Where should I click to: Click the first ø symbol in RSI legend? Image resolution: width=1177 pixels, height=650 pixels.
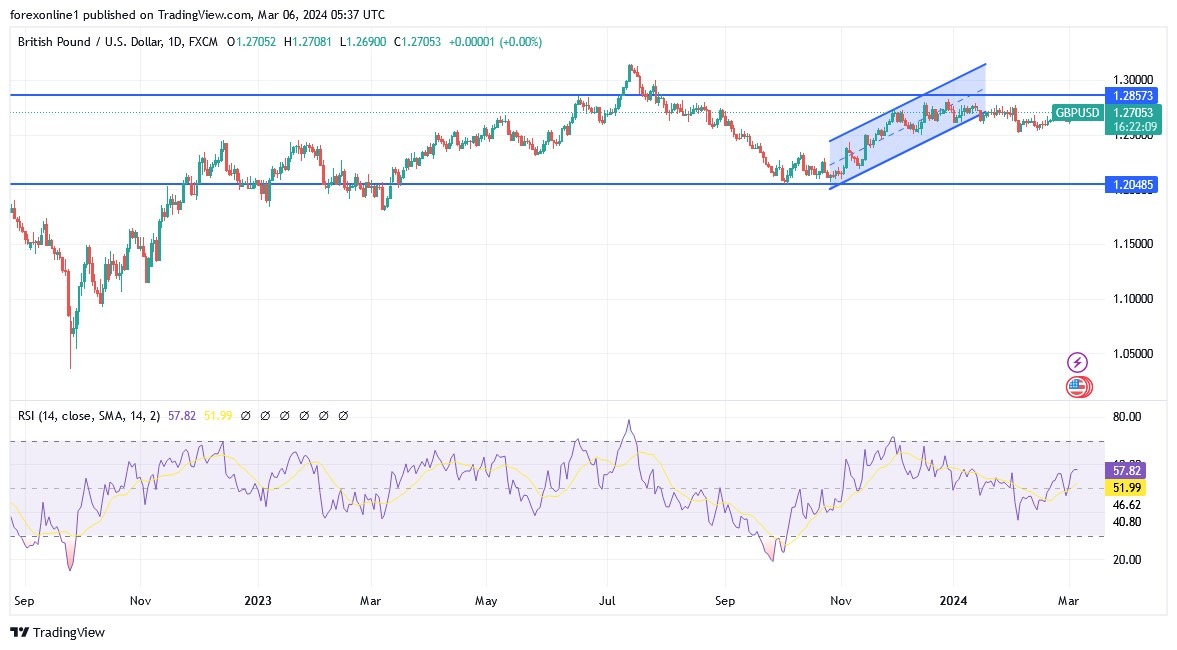click(x=245, y=415)
